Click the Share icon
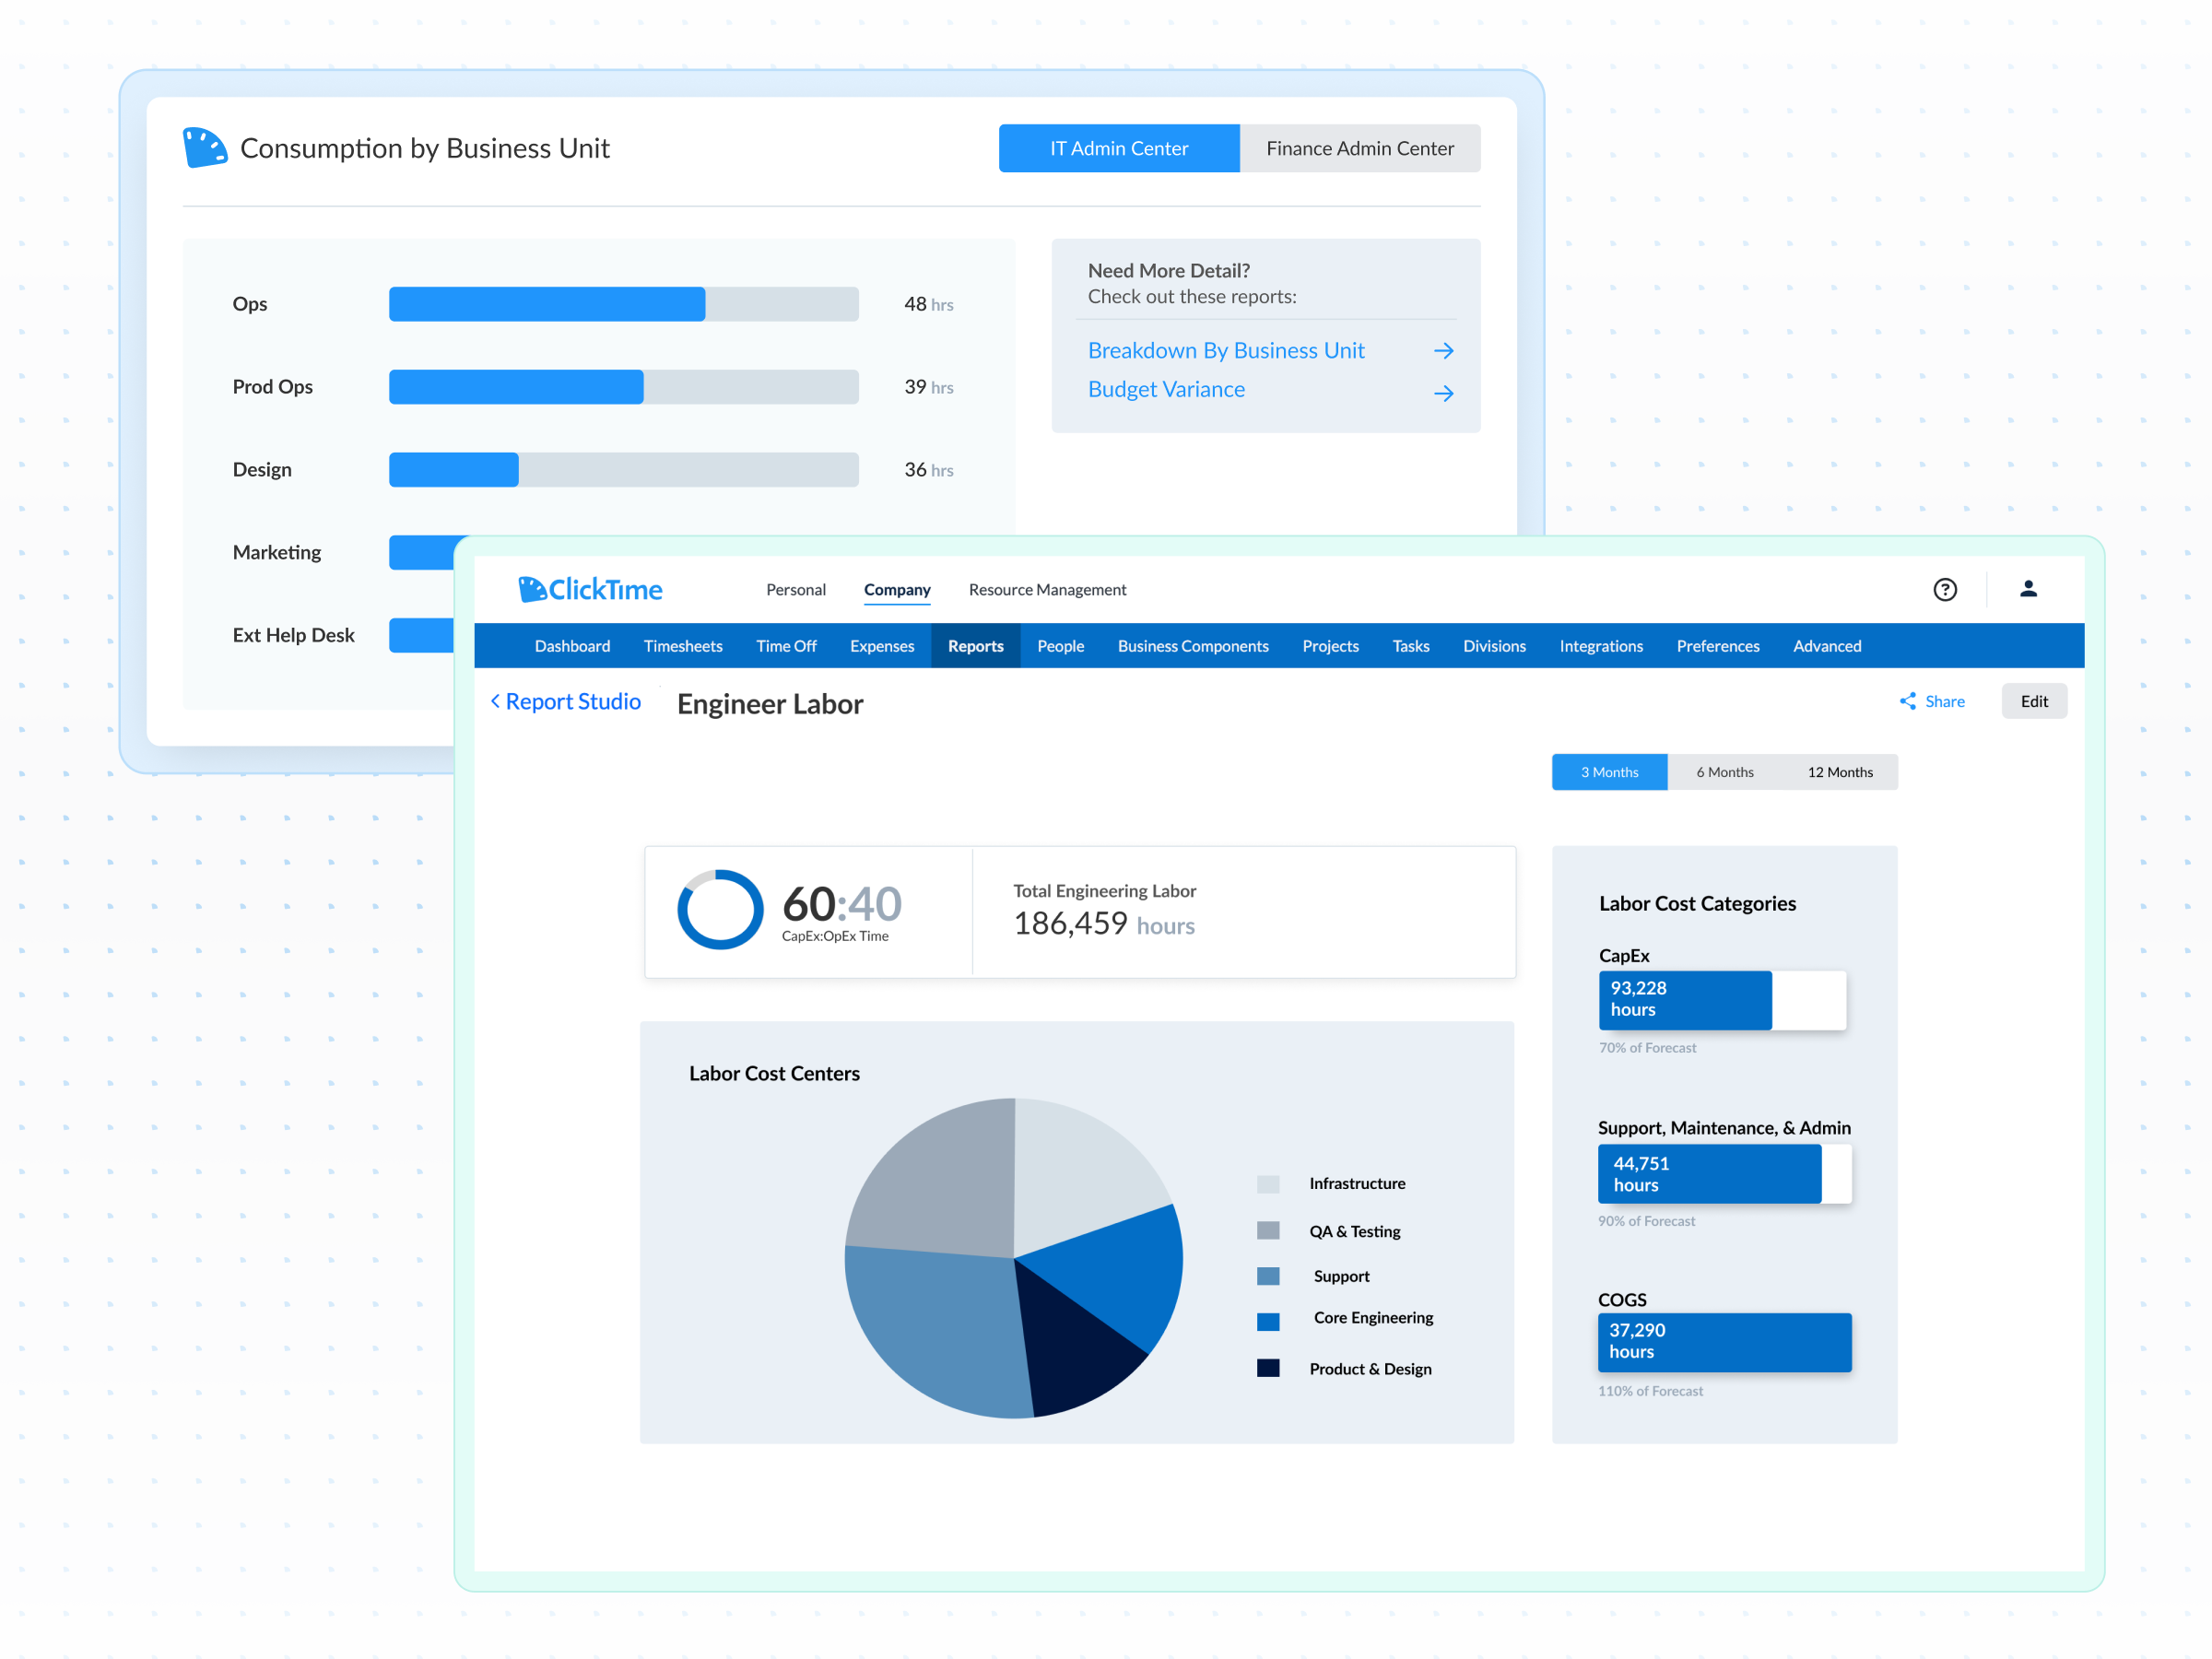 (1907, 701)
